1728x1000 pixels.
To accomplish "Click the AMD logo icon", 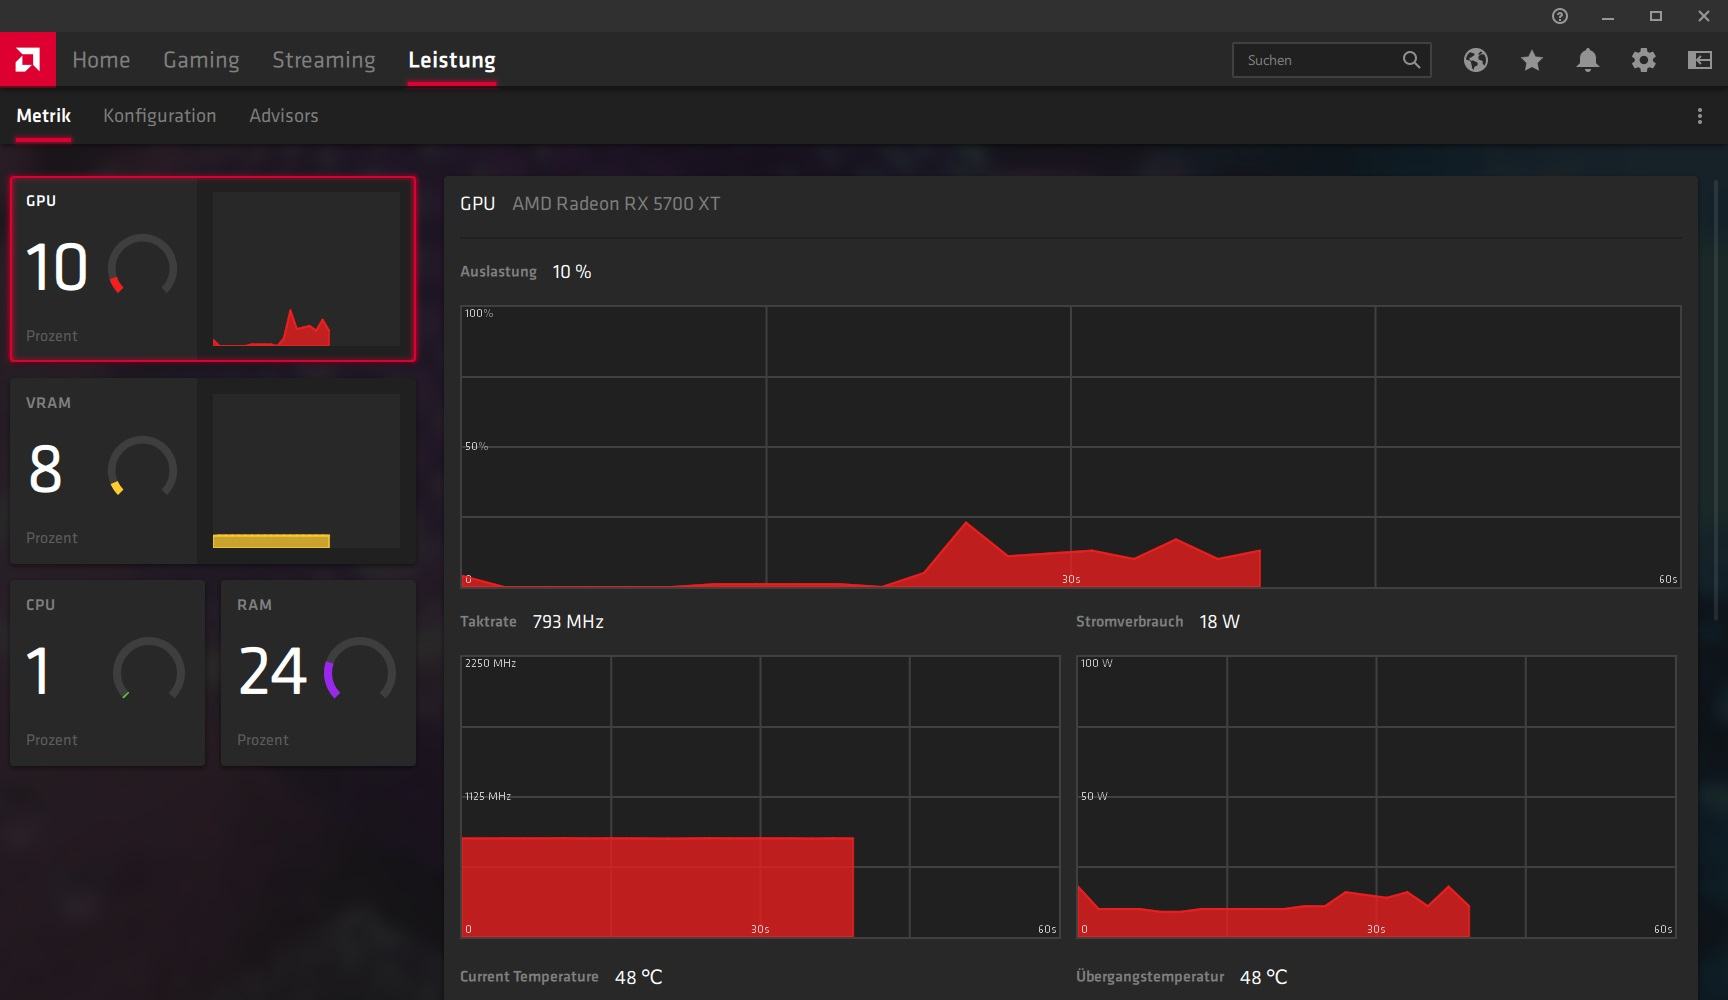I will (x=28, y=60).
